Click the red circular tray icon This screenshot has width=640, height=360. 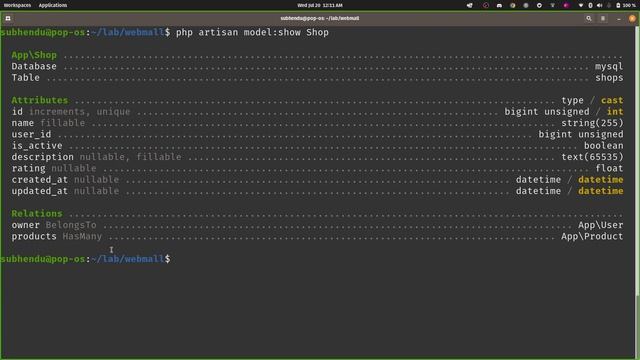(485, 5)
